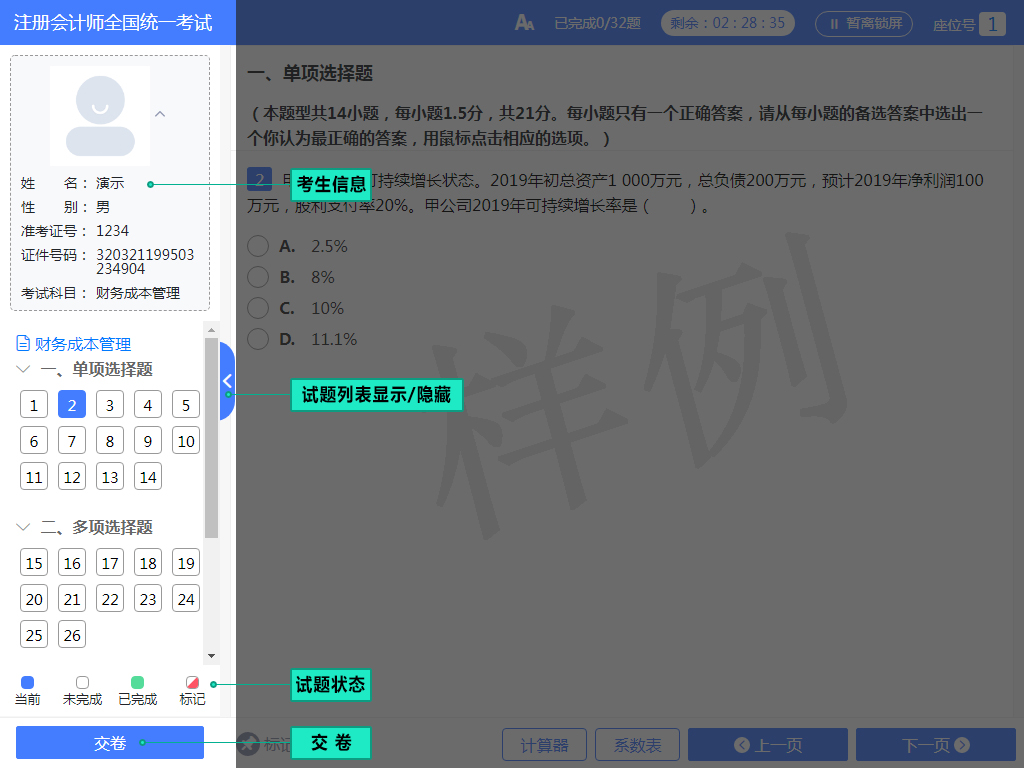The width and height of the screenshot is (1024, 768).
Task: Jump to question number 5
Action: (185, 404)
